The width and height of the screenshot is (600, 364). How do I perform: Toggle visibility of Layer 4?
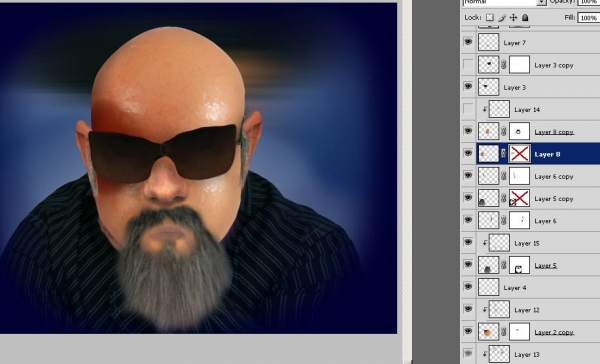[468, 286]
